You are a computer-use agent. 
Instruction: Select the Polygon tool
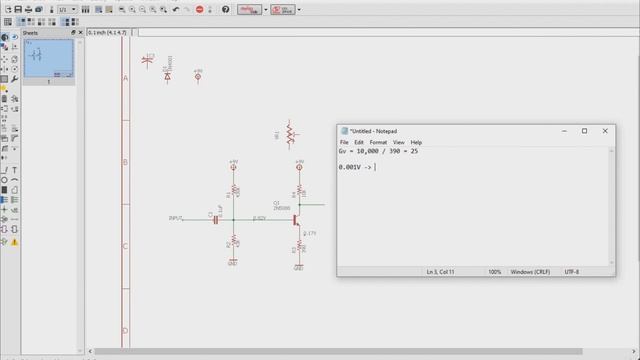15,190
